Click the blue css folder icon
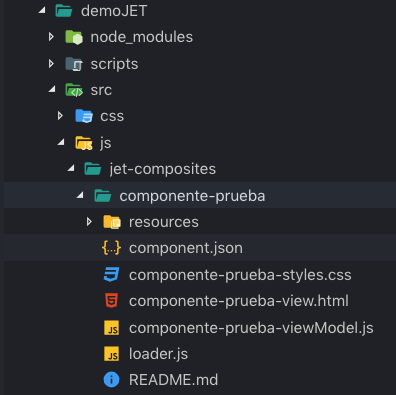Image resolution: width=396 pixels, height=395 pixels. pyautogui.click(x=84, y=116)
